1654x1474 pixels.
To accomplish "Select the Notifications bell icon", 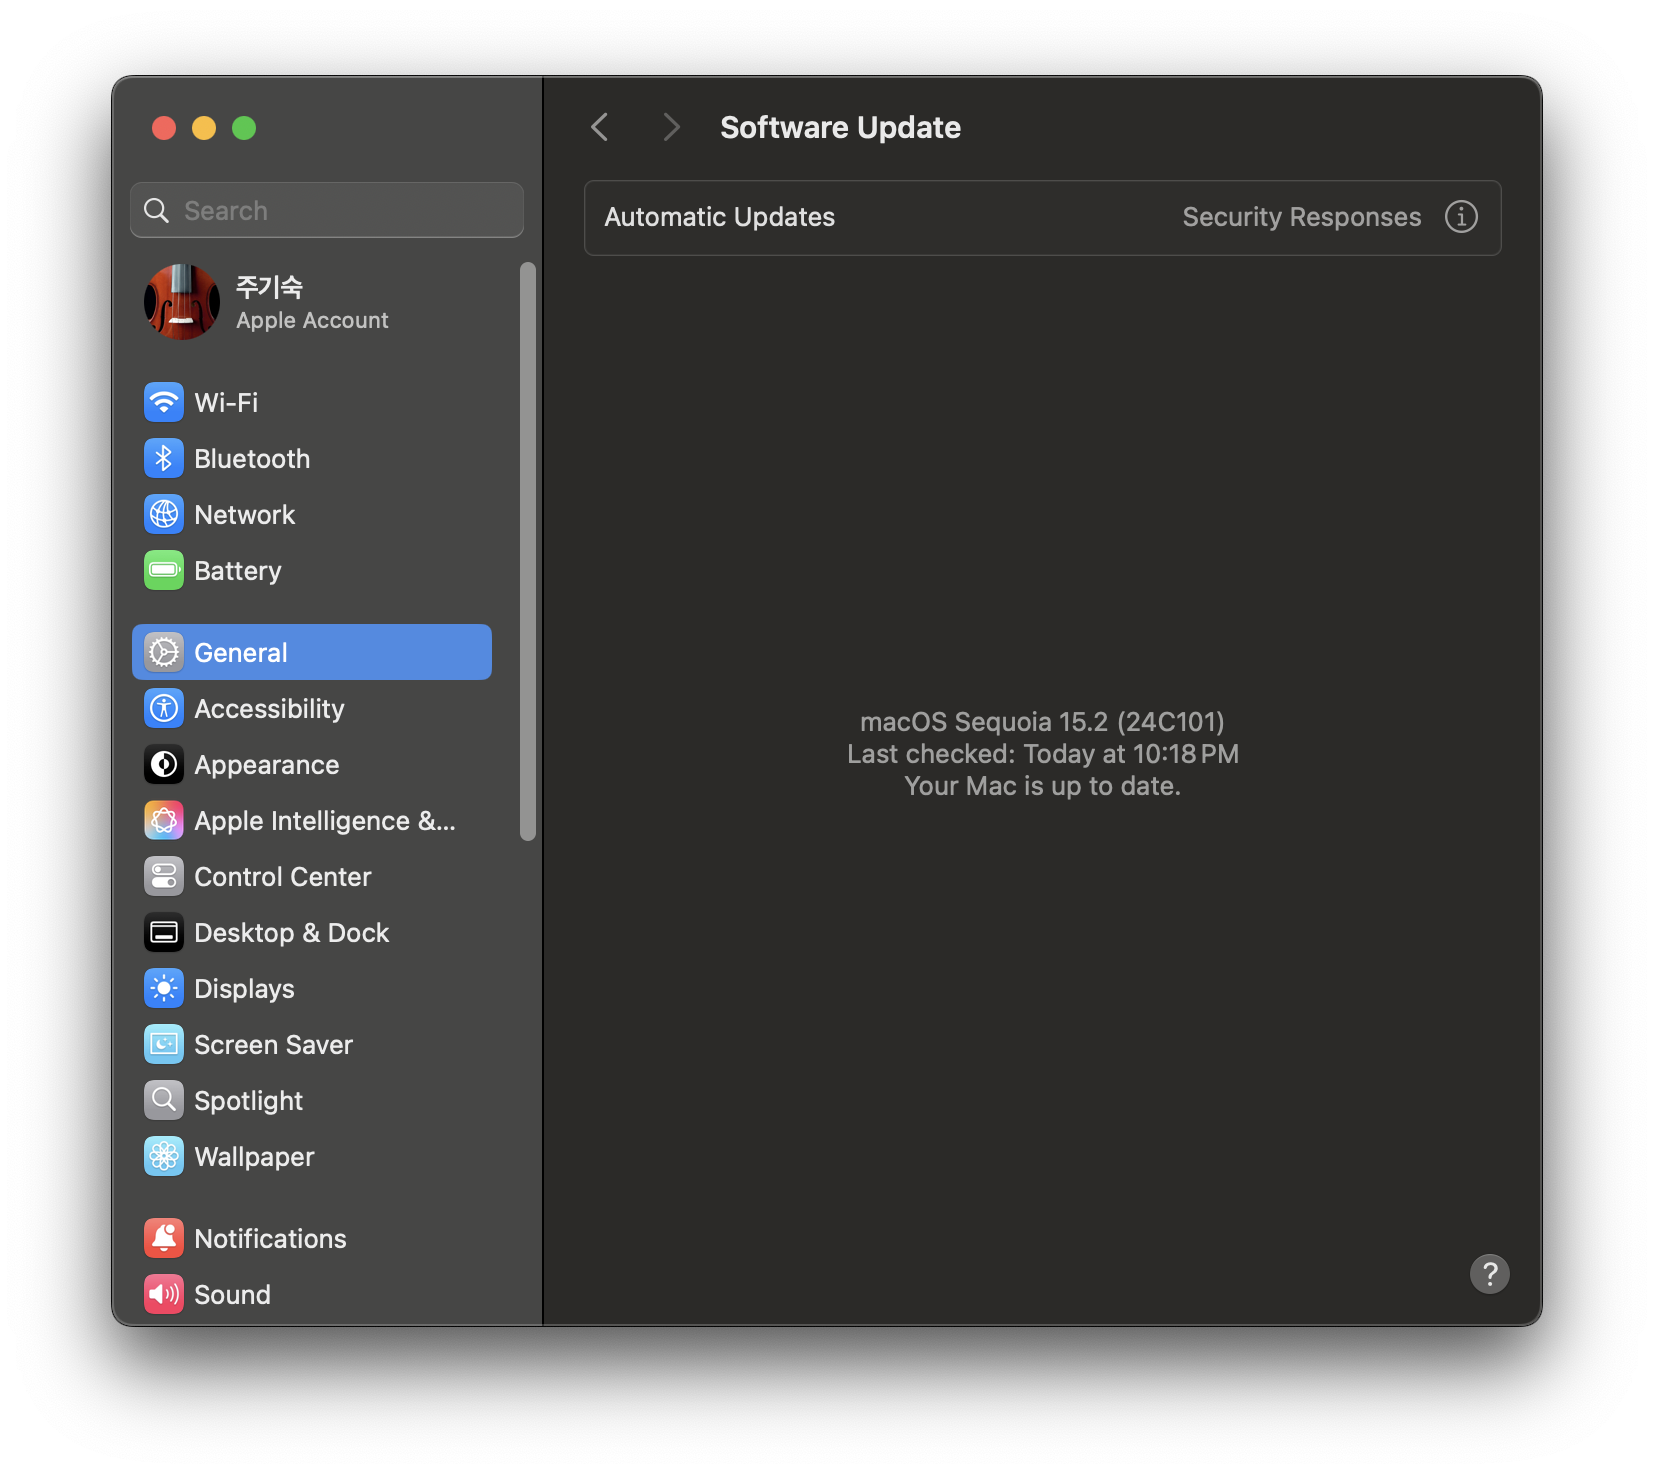I will 164,1238.
